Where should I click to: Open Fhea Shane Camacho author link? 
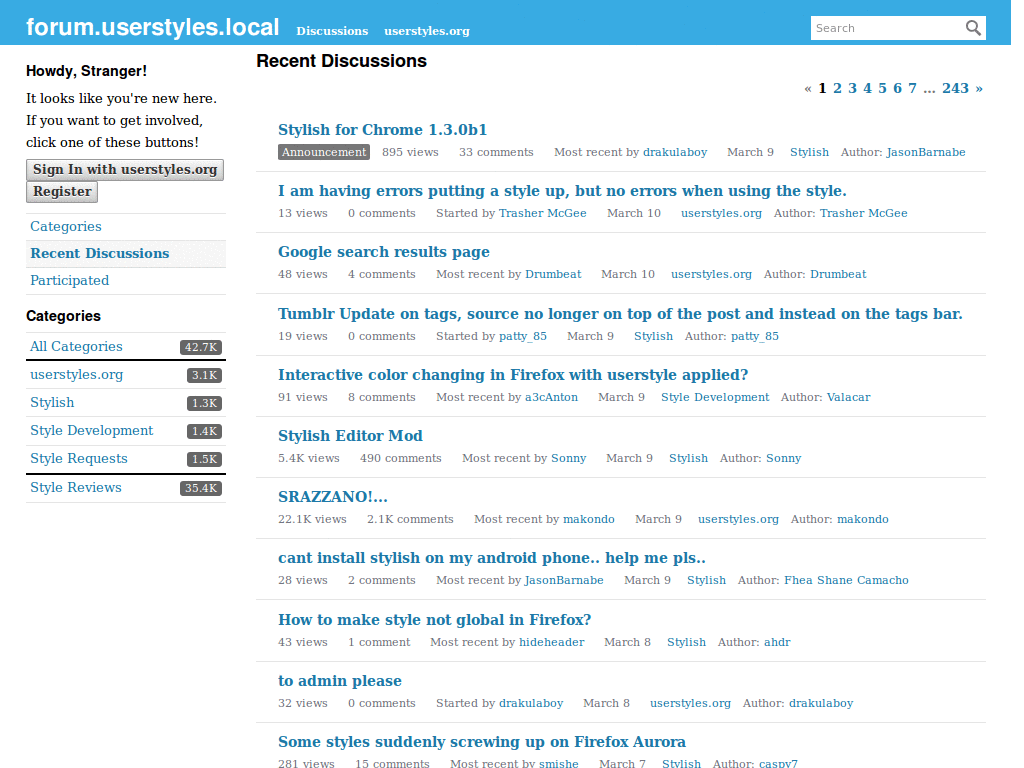[846, 581]
